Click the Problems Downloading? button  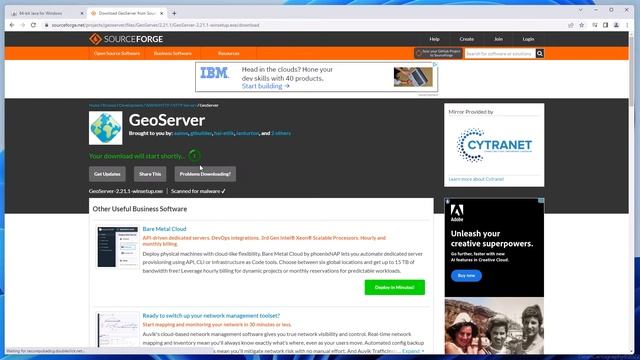[x=205, y=174]
